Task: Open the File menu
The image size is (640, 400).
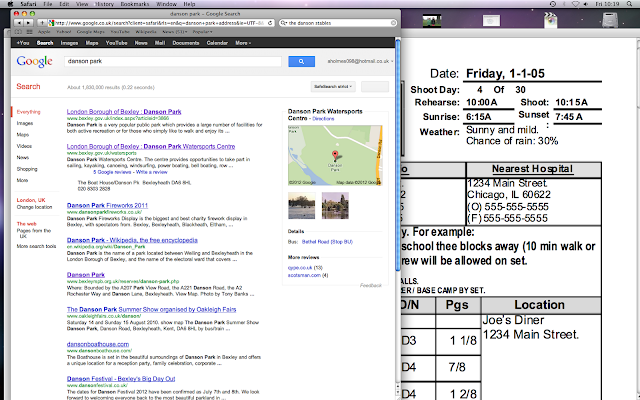Action: [48, 4]
